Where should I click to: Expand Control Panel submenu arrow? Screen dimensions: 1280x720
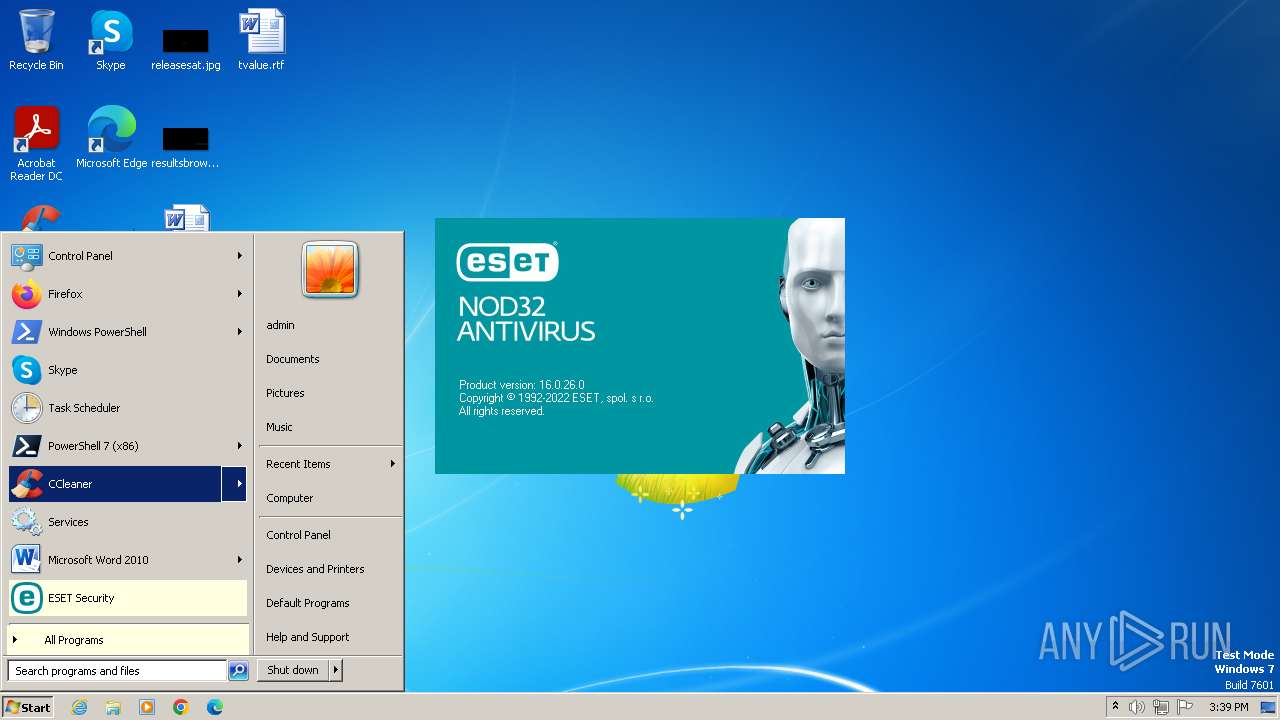pyautogui.click(x=240, y=256)
